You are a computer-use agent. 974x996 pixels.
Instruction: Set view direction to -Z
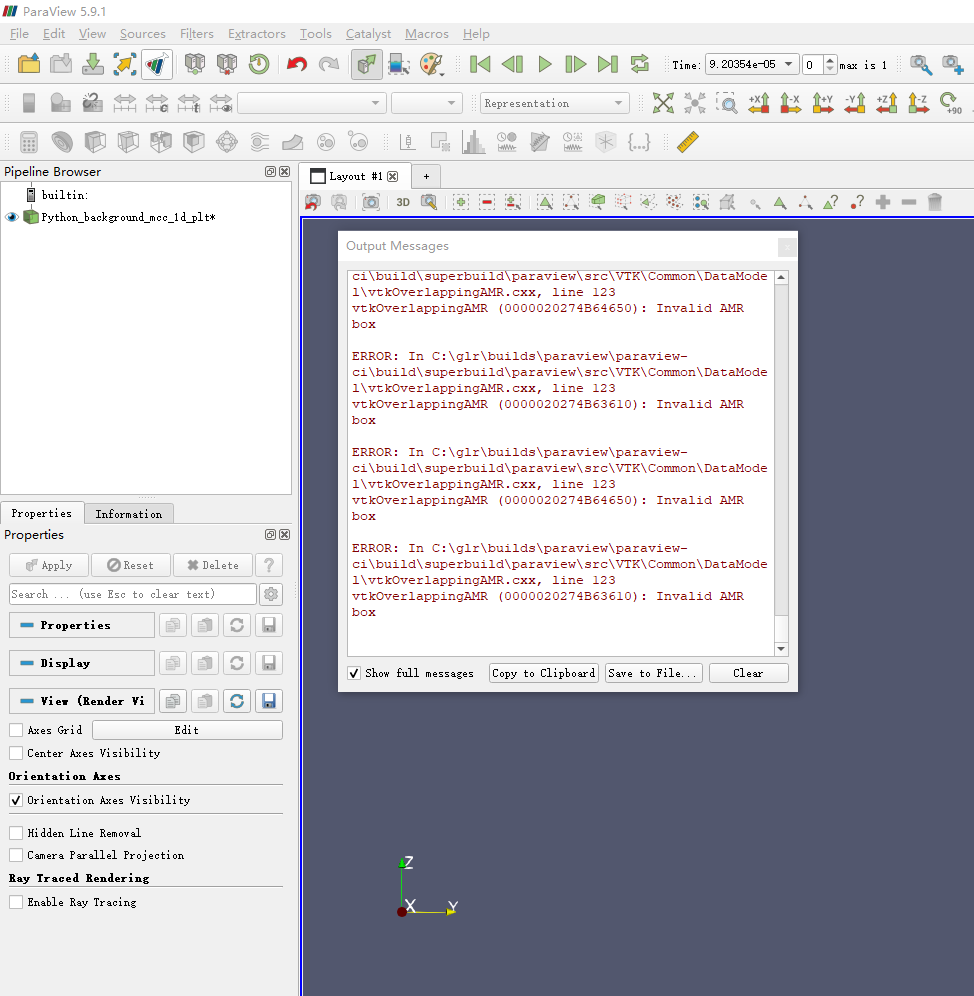pyautogui.click(x=918, y=103)
